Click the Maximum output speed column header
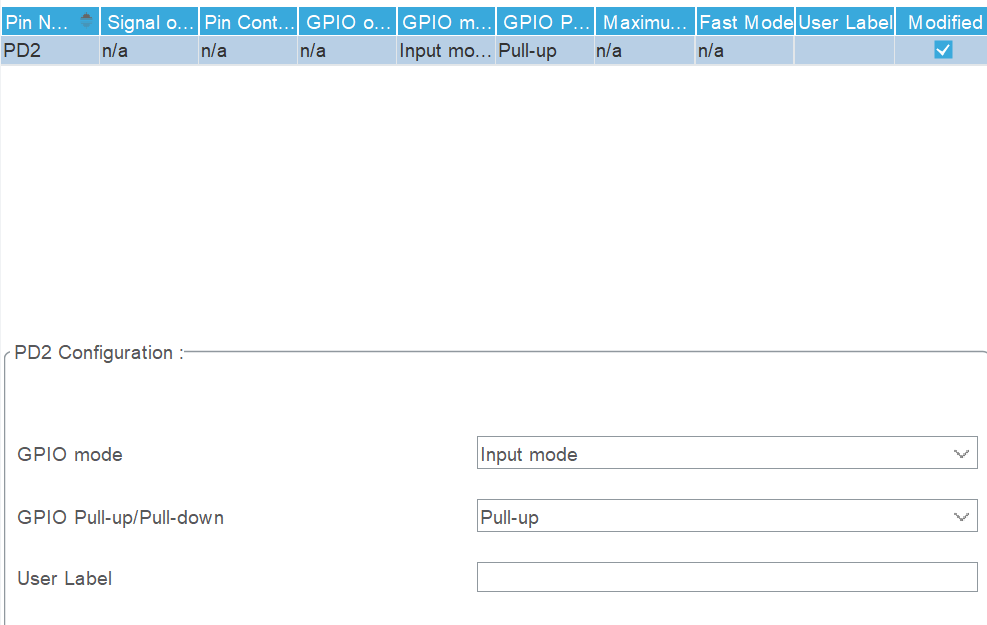The image size is (987, 625). pyautogui.click(x=644, y=21)
